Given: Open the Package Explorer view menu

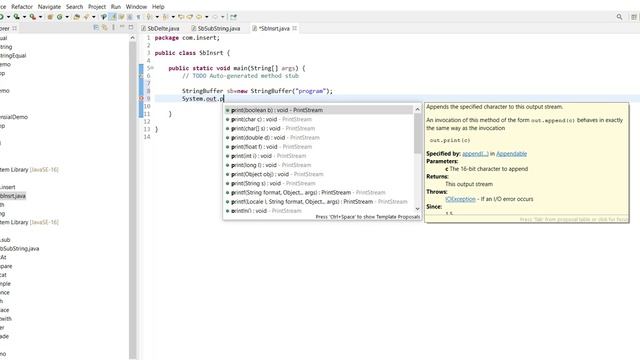Looking at the screenshot, I should pos(113,27).
